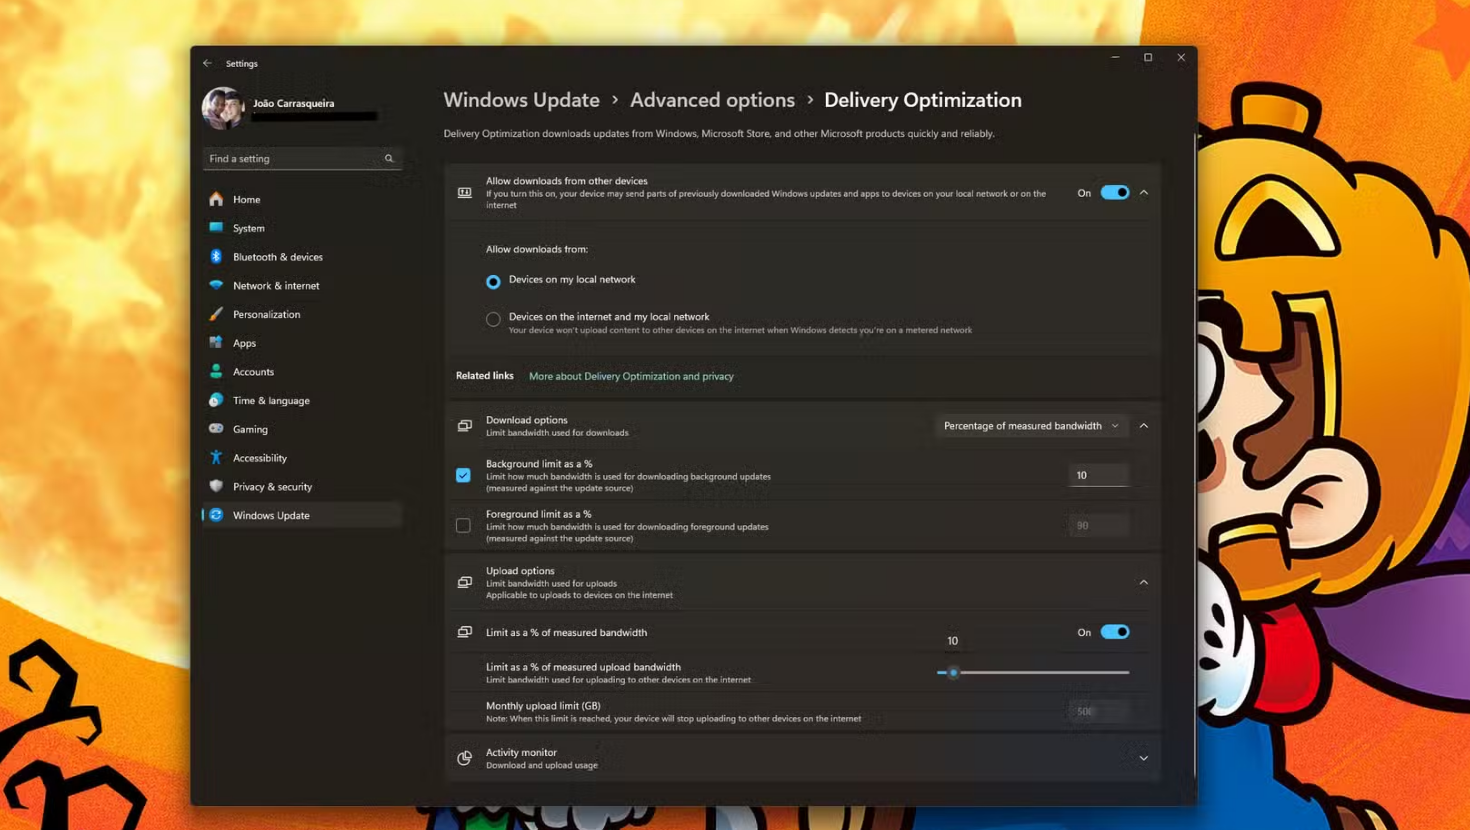
Task: Click the Upload options icon
Action: 465,582
